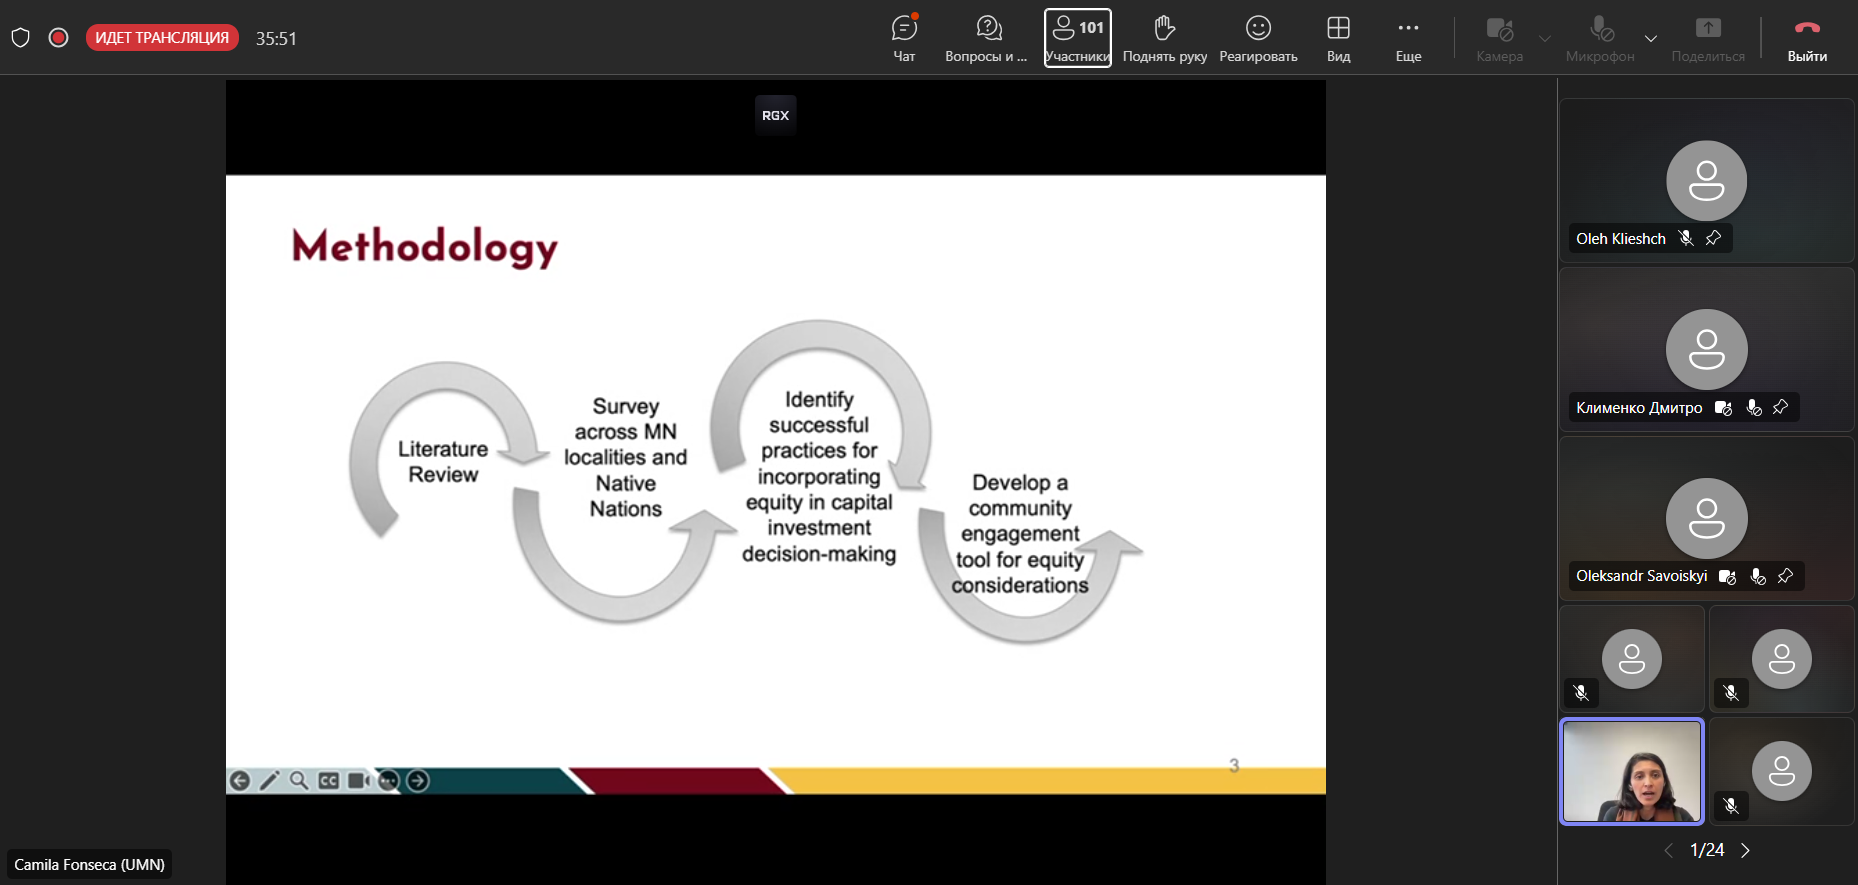The image size is (1858, 885).
Task: Toggle closed captions CC on slide
Action: (x=329, y=781)
